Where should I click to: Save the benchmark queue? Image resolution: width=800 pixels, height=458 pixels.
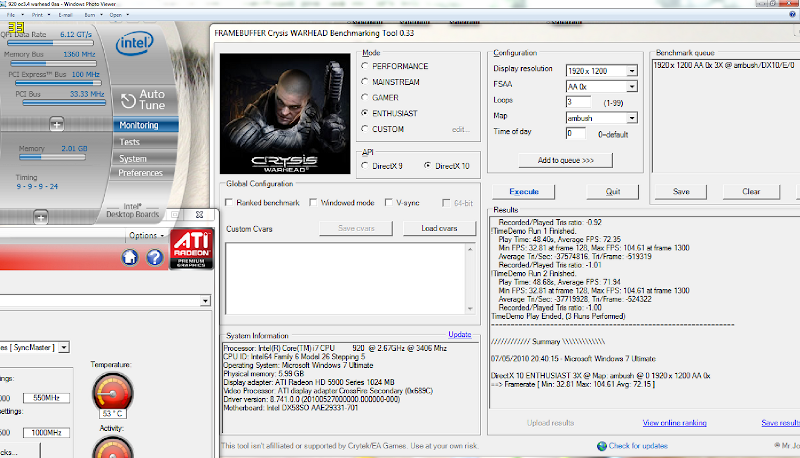(x=681, y=192)
